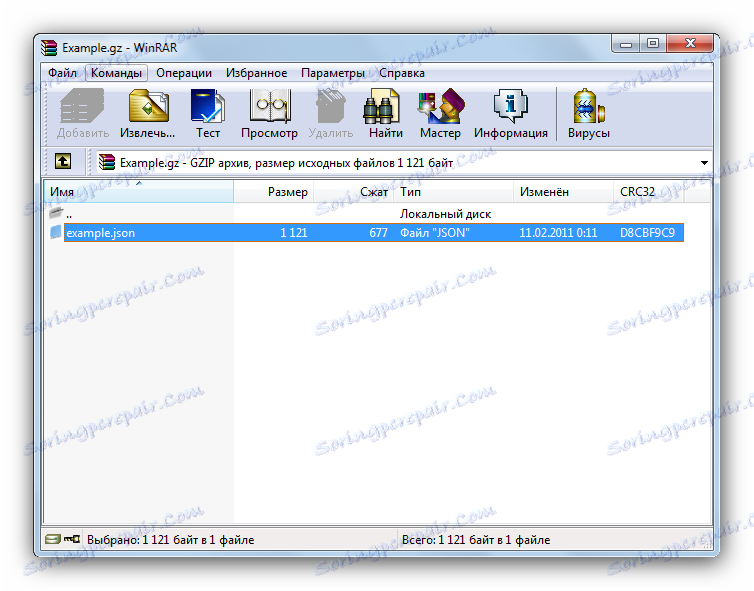Click the date 11.02.2011 0:11 cell

click(x=558, y=233)
